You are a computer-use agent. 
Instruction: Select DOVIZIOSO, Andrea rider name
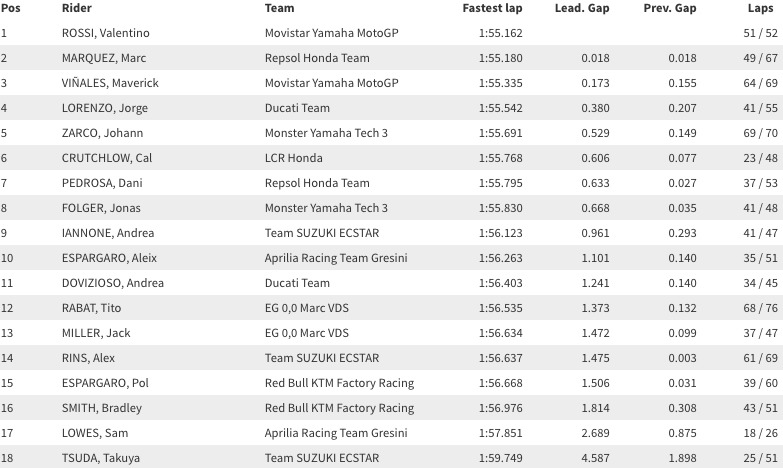coord(113,283)
